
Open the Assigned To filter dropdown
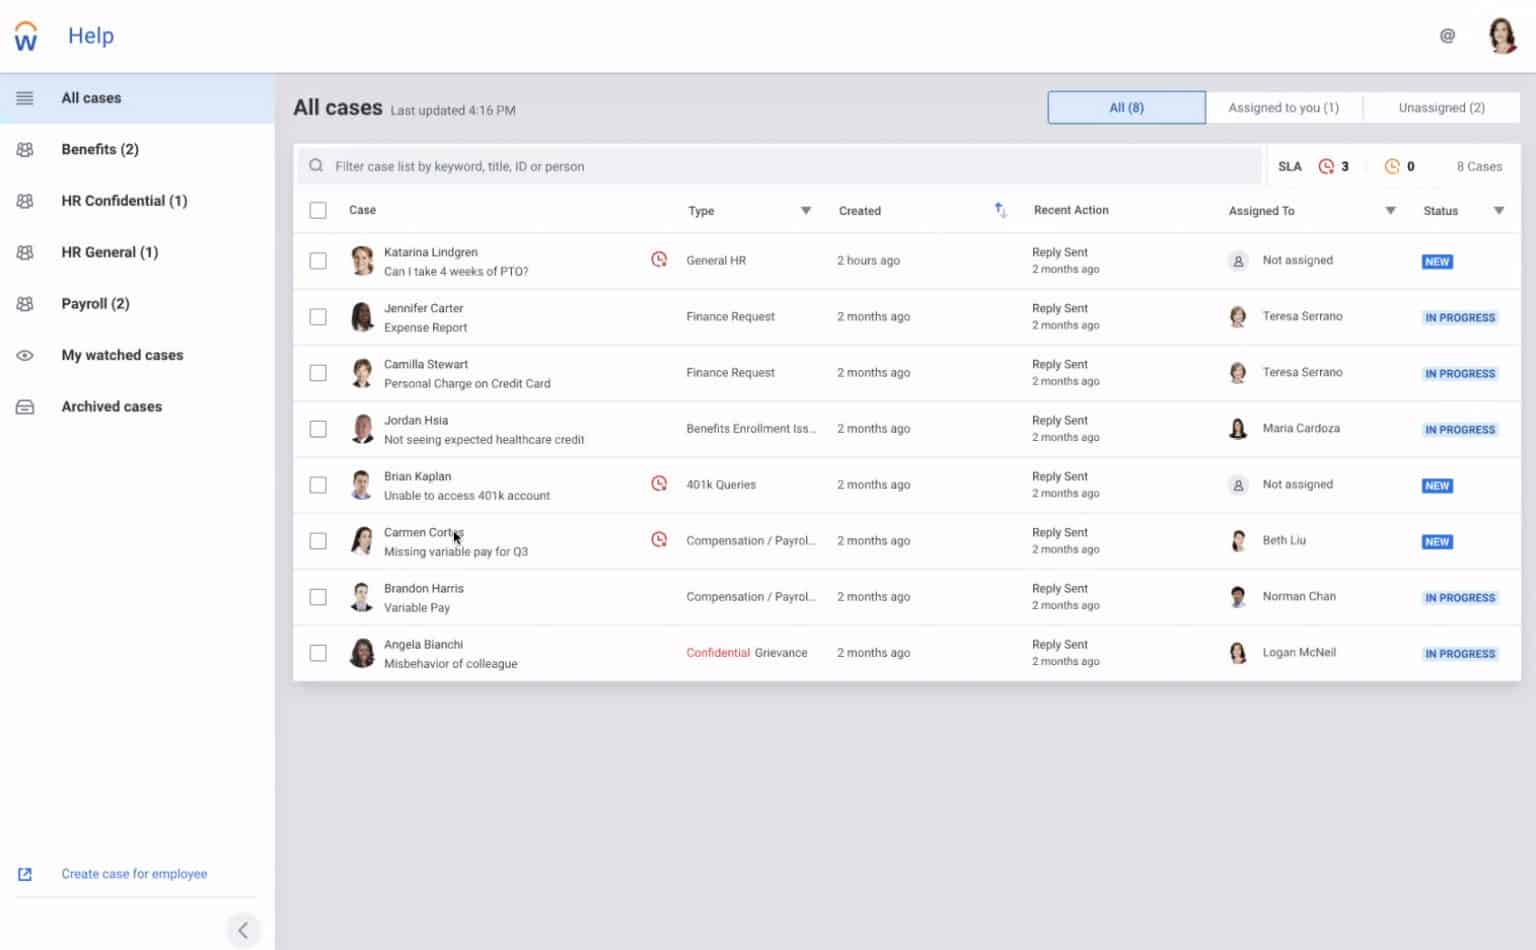1390,211
